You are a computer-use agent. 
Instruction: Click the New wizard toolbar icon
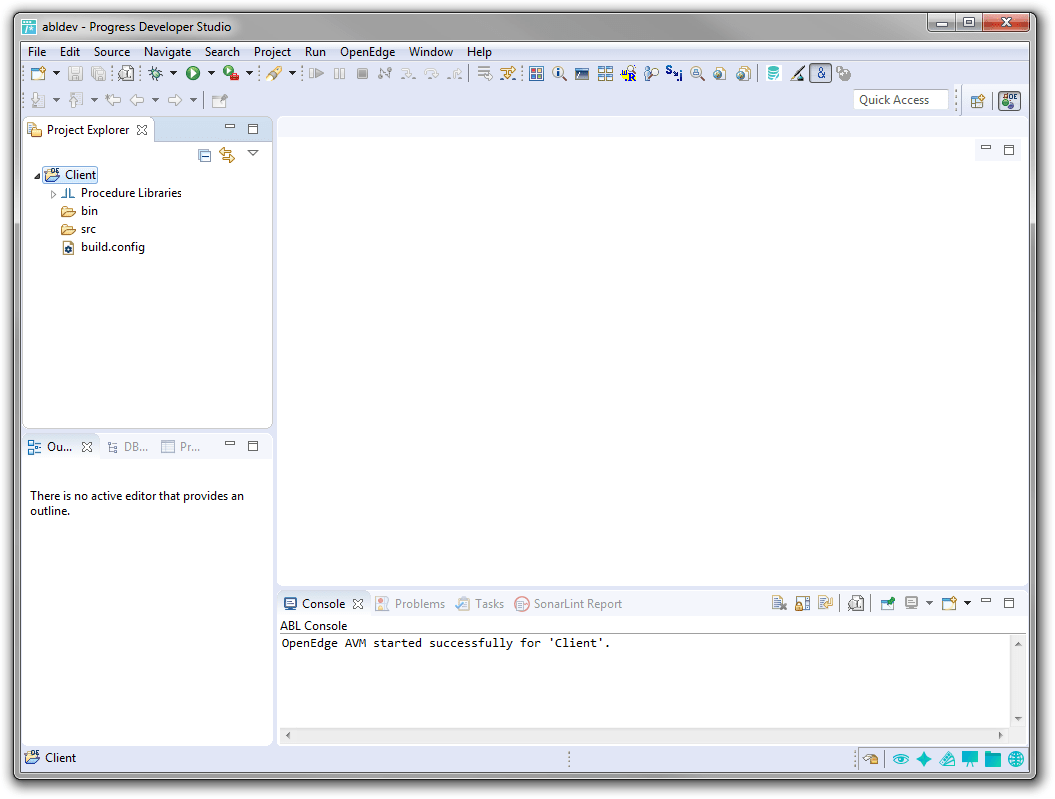38,73
